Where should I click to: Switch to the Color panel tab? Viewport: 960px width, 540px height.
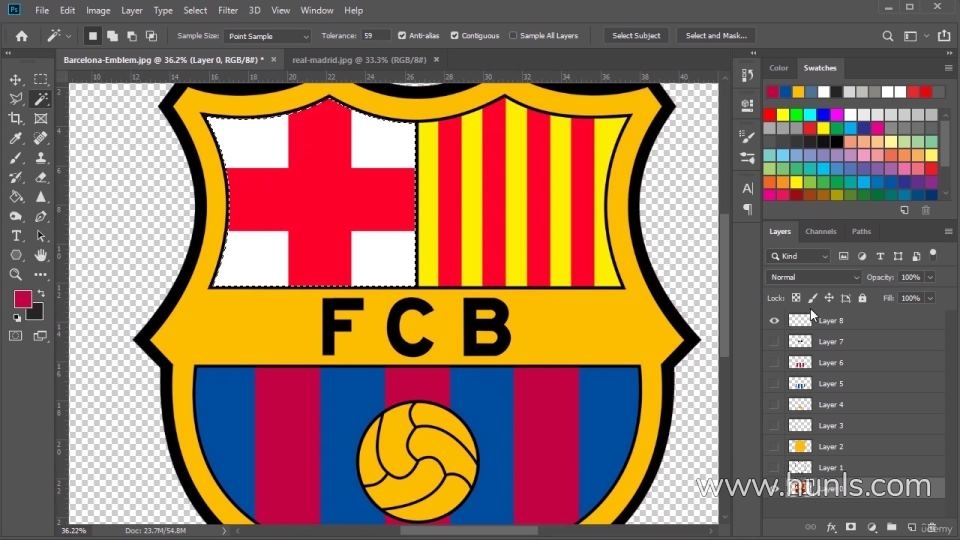(x=779, y=68)
